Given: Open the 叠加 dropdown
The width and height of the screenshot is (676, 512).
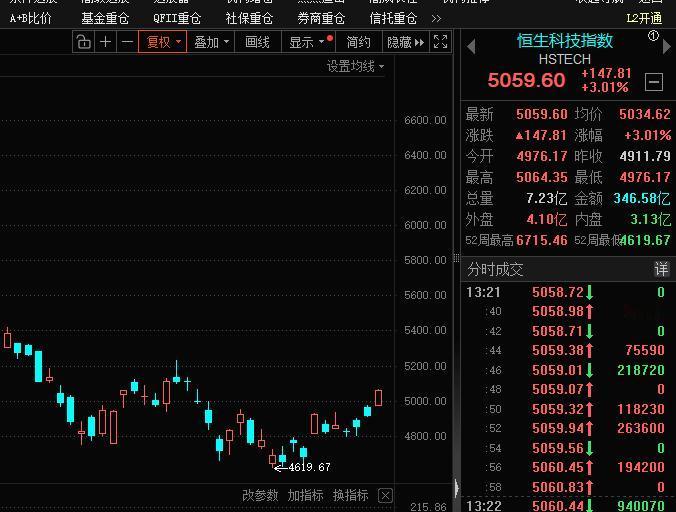Looking at the screenshot, I should click(x=211, y=42).
